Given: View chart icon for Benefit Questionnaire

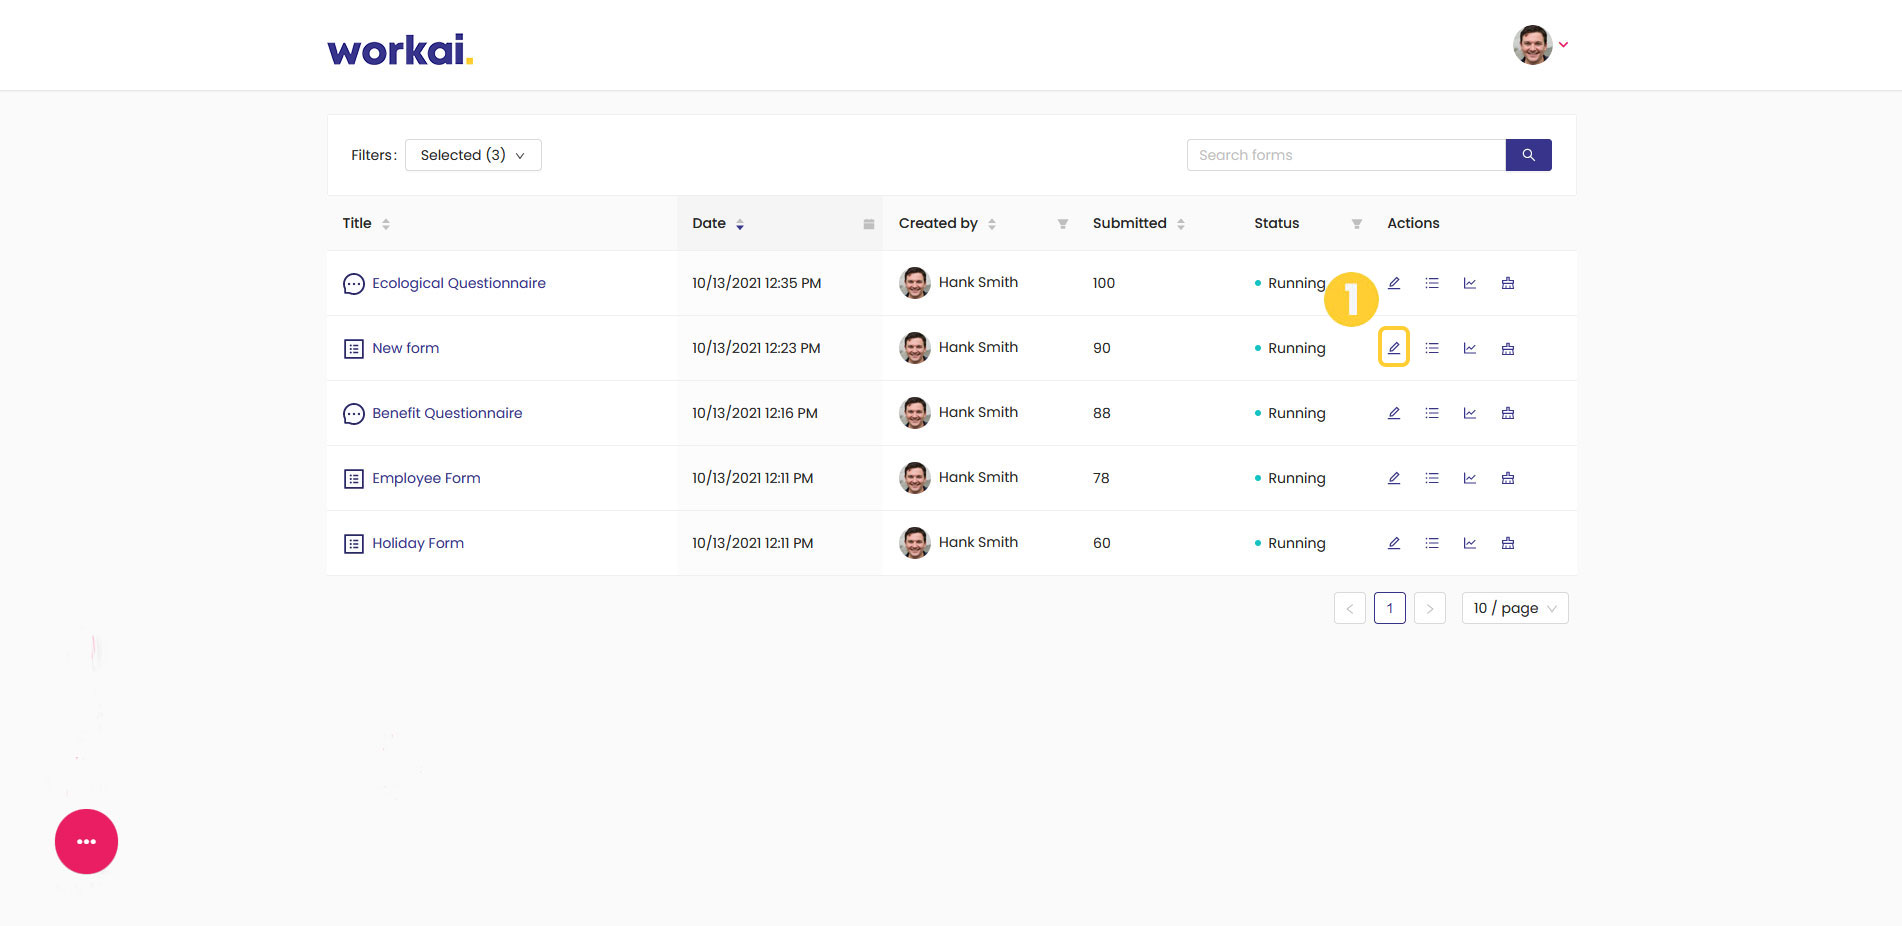Looking at the screenshot, I should (1470, 413).
